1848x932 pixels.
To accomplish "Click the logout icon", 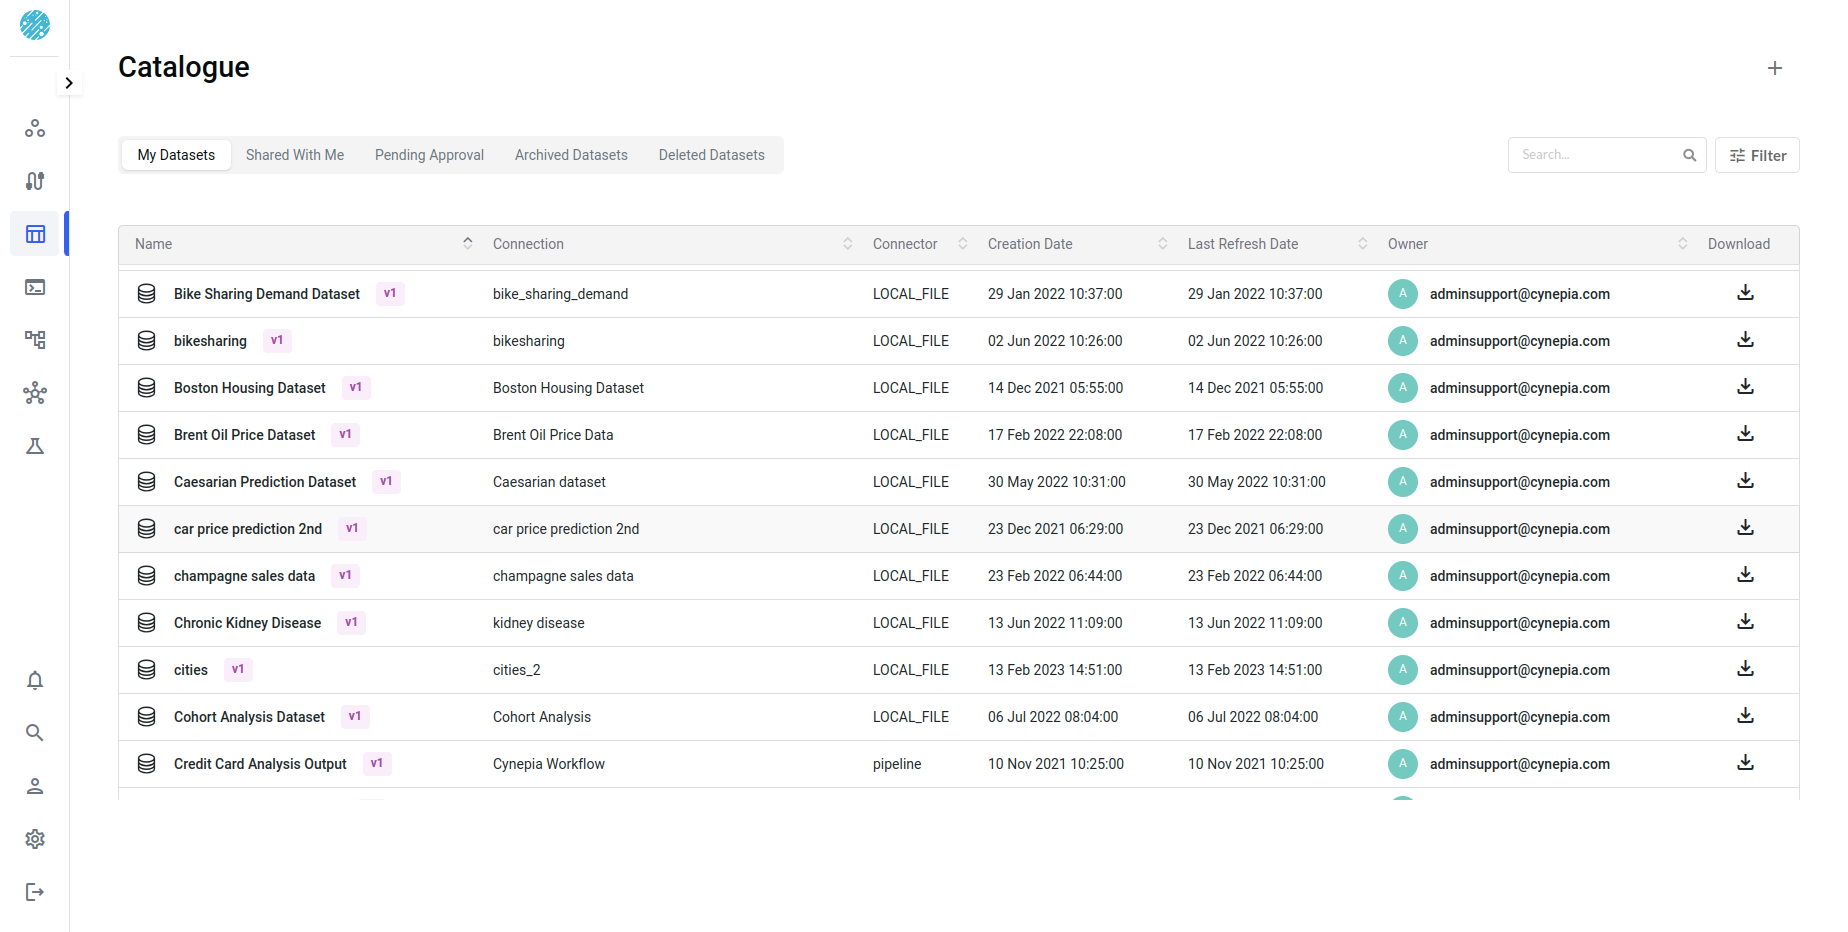I will coord(35,892).
